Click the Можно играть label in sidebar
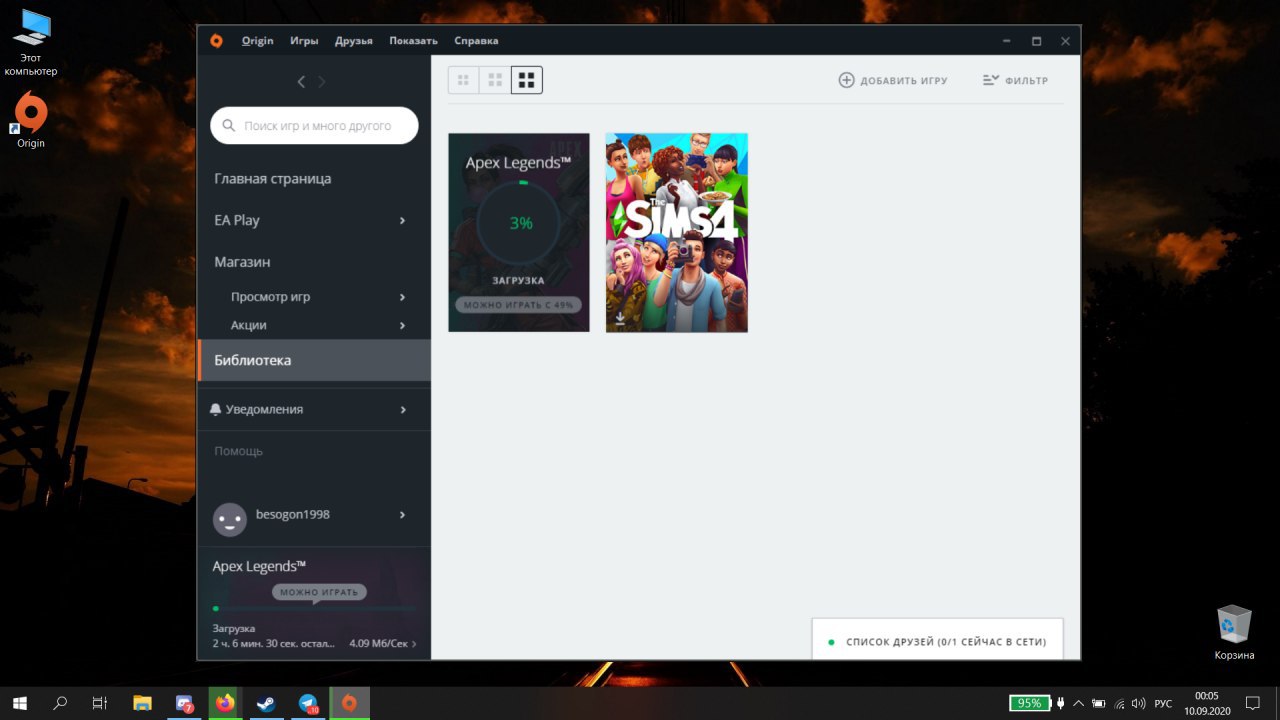This screenshot has height=720, width=1280. 319,592
